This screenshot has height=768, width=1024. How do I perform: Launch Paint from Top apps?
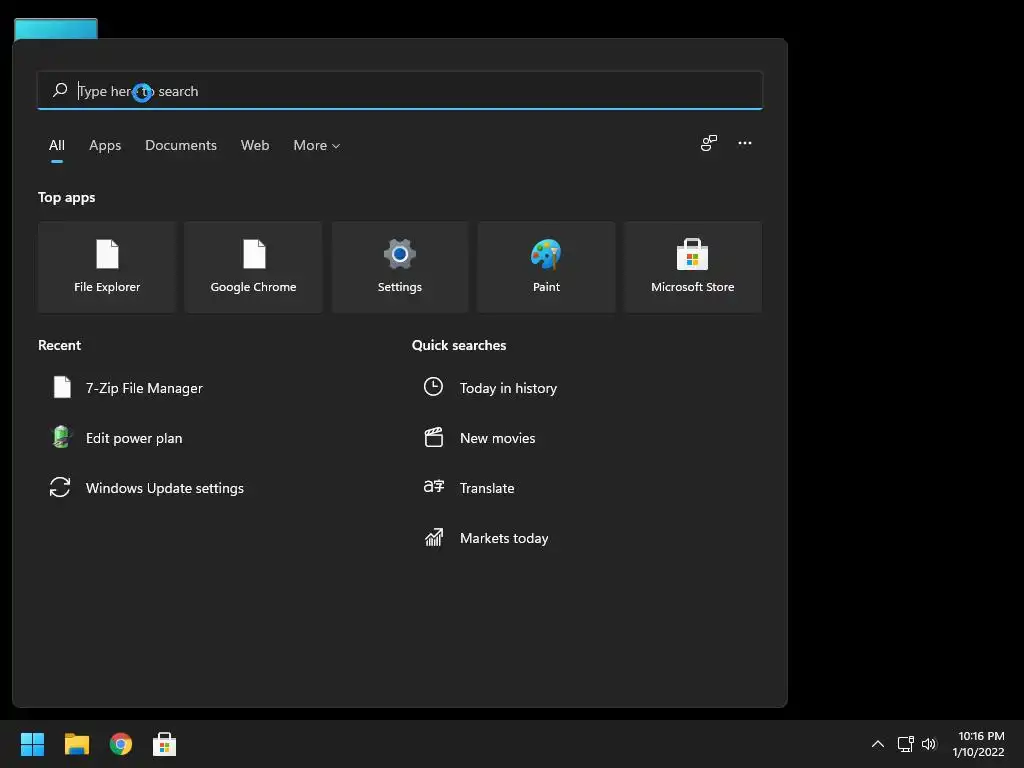click(x=546, y=267)
